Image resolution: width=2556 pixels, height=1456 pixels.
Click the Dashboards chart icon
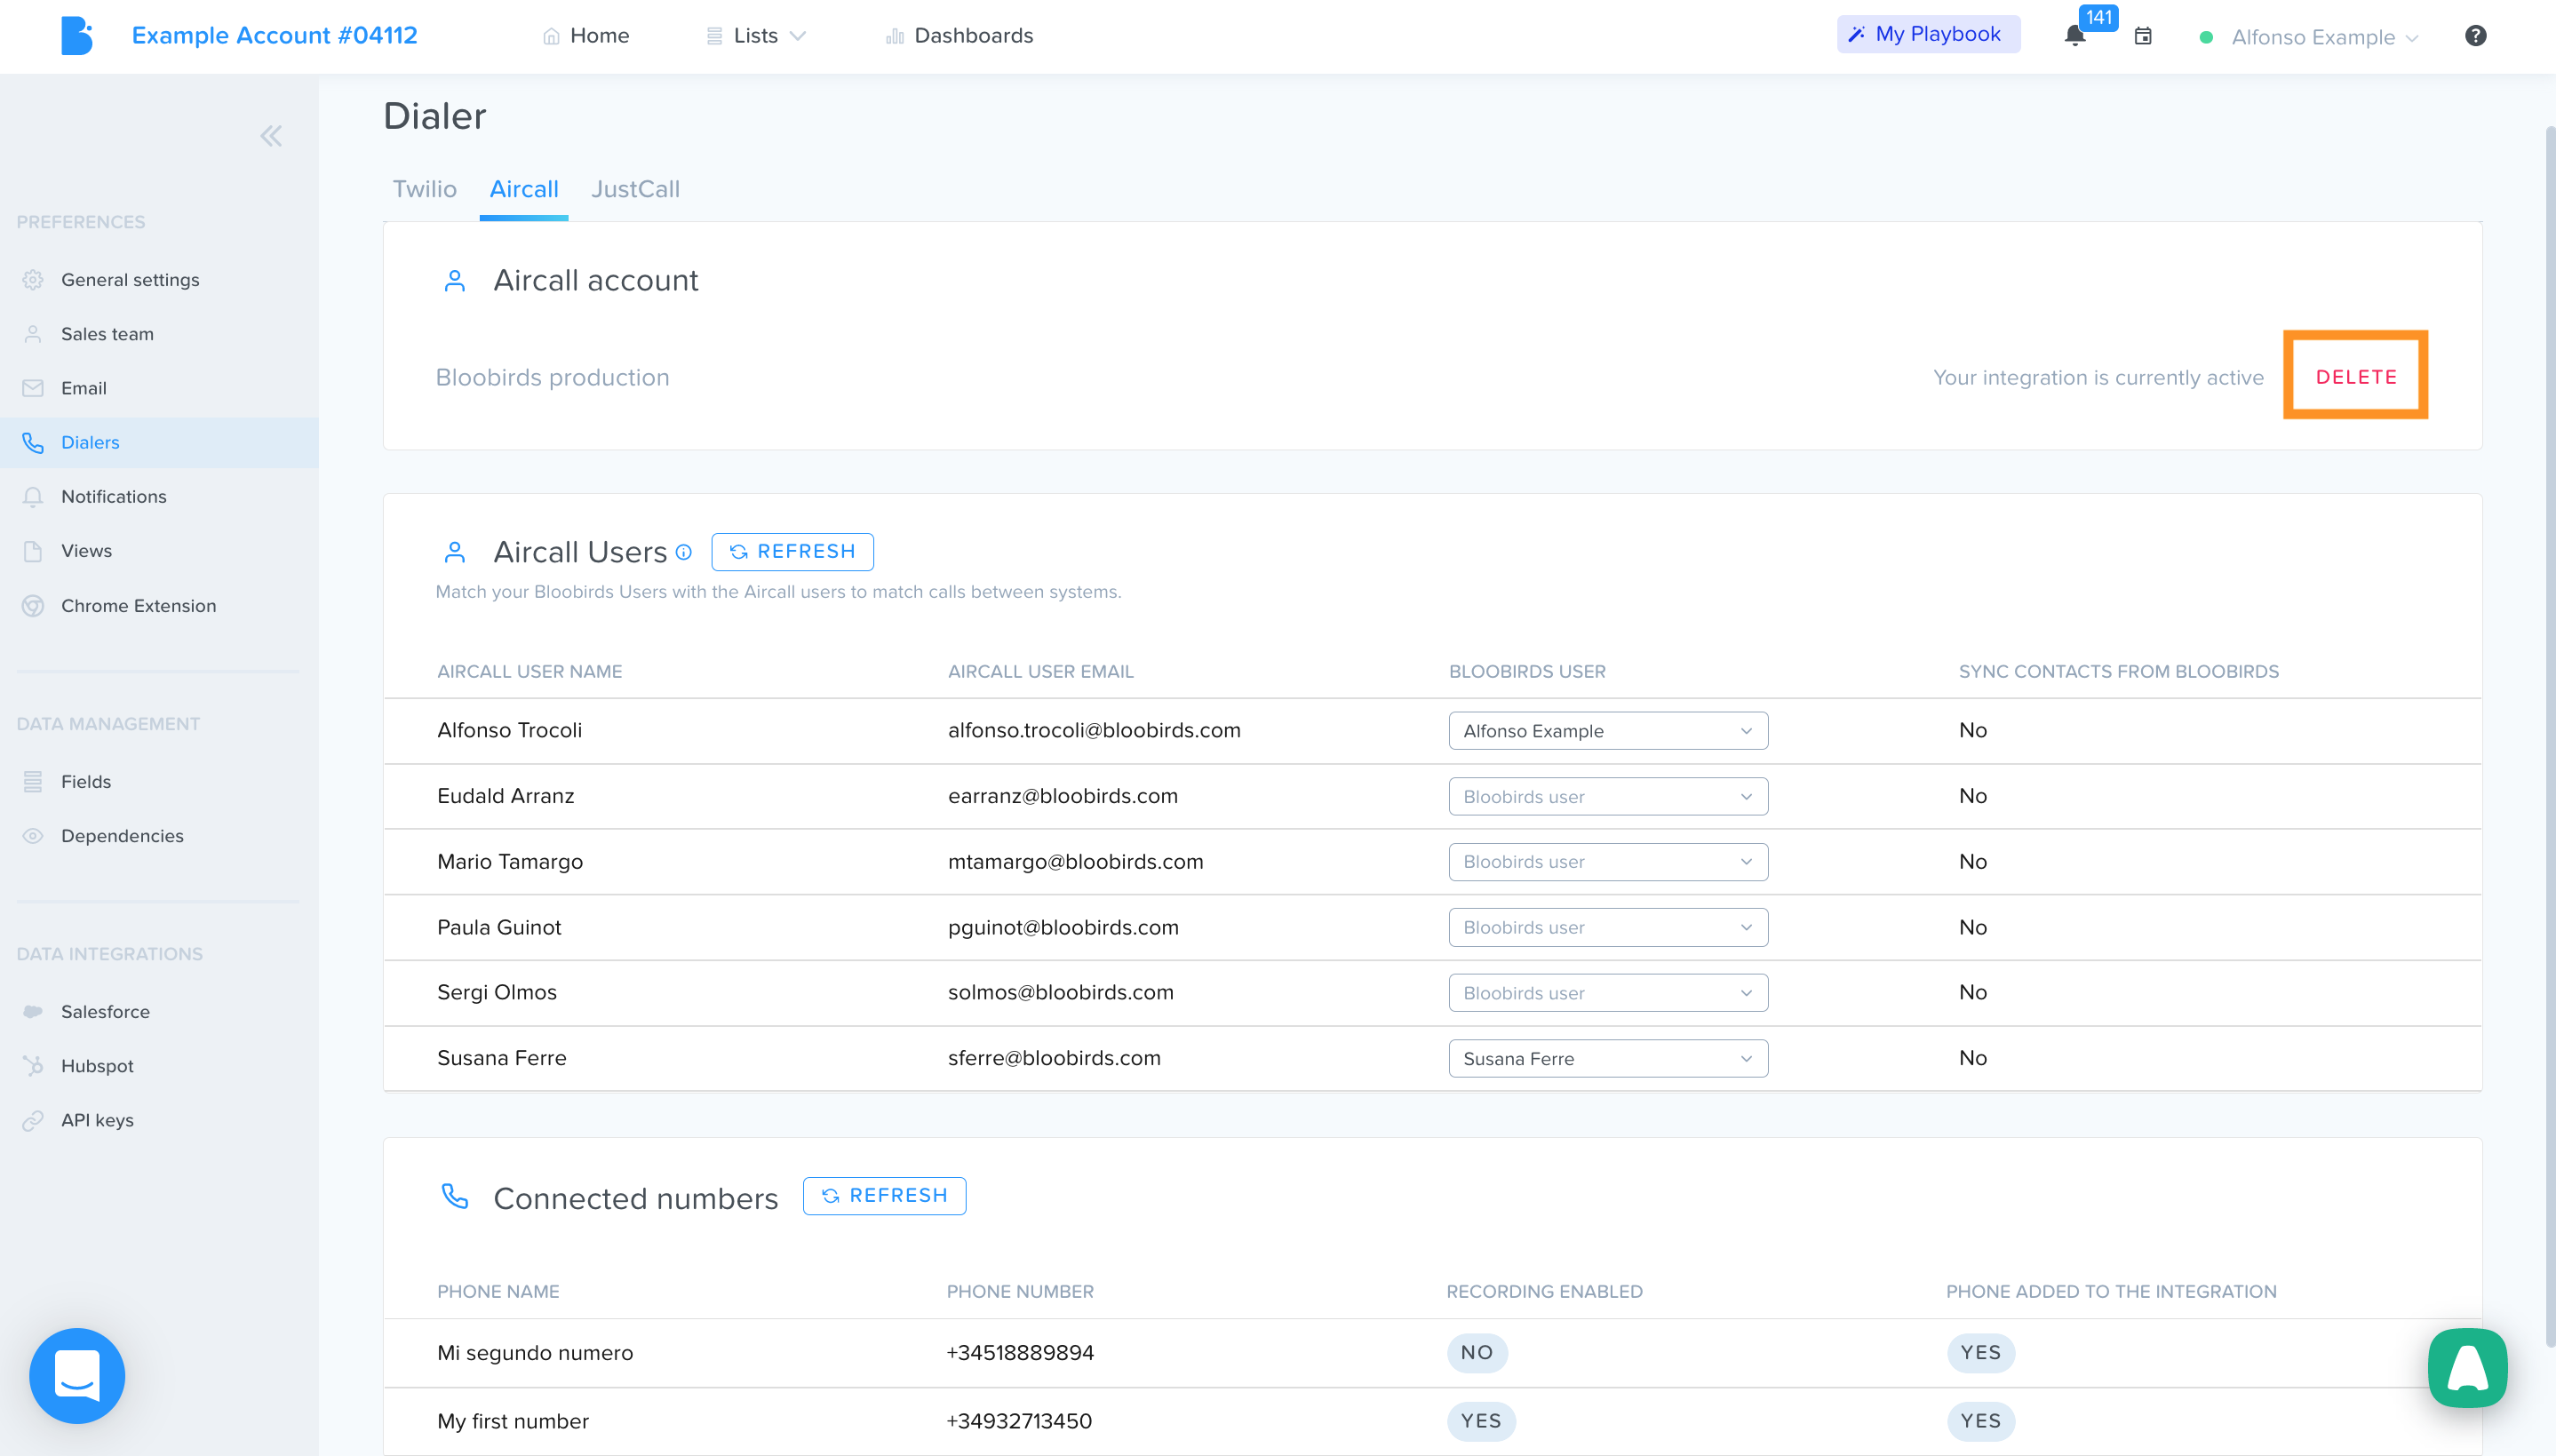tap(894, 36)
